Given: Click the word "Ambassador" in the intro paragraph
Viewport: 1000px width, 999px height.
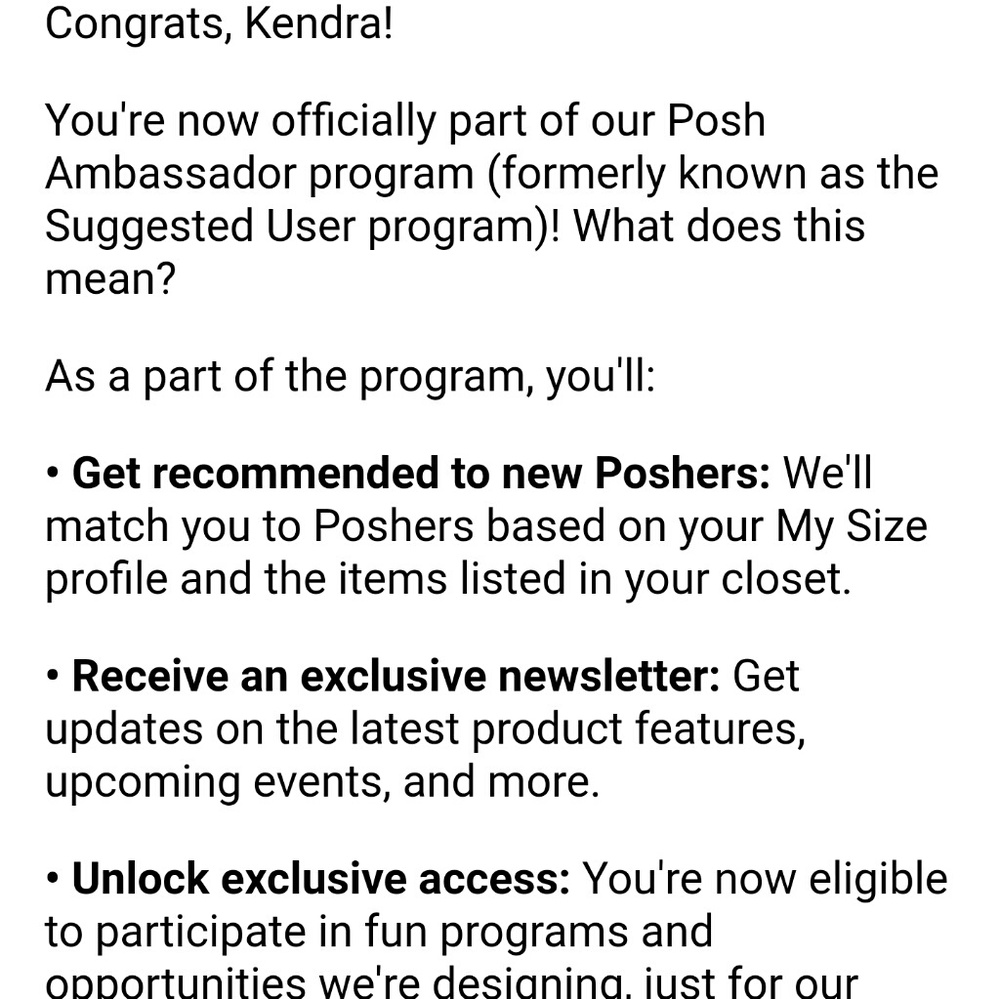Looking at the screenshot, I should [170, 174].
